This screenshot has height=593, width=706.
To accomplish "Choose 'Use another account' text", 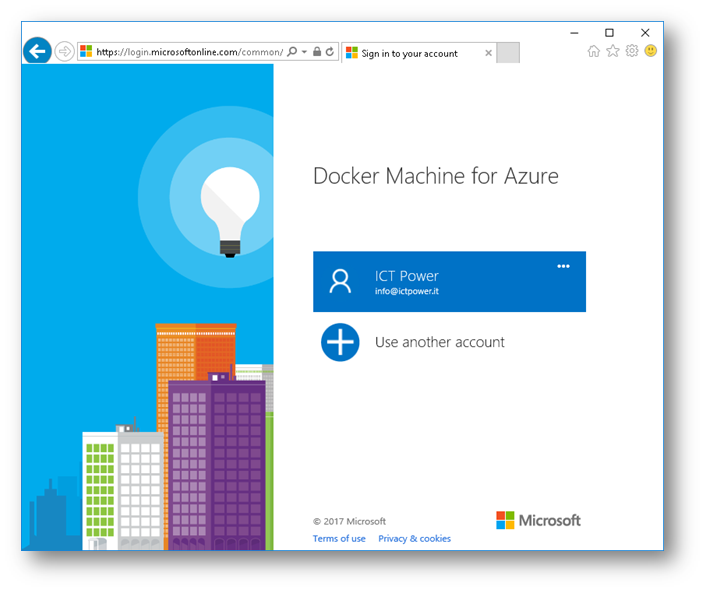I will coord(440,342).
